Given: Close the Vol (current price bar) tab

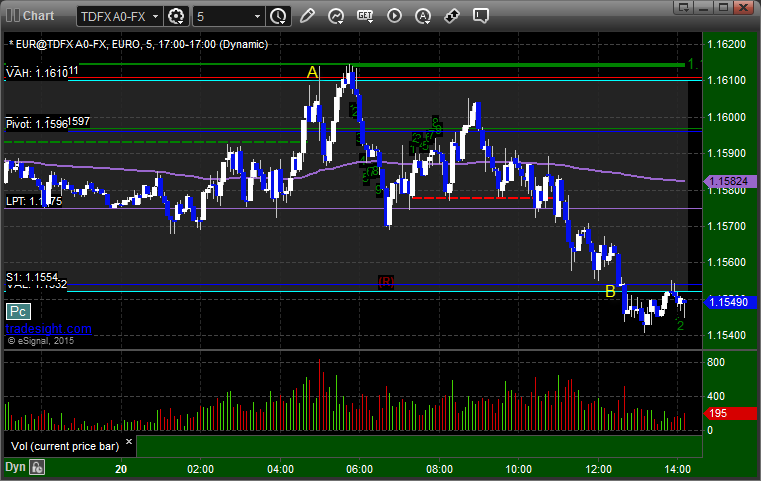Looking at the screenshot, I should click(129, 442).
